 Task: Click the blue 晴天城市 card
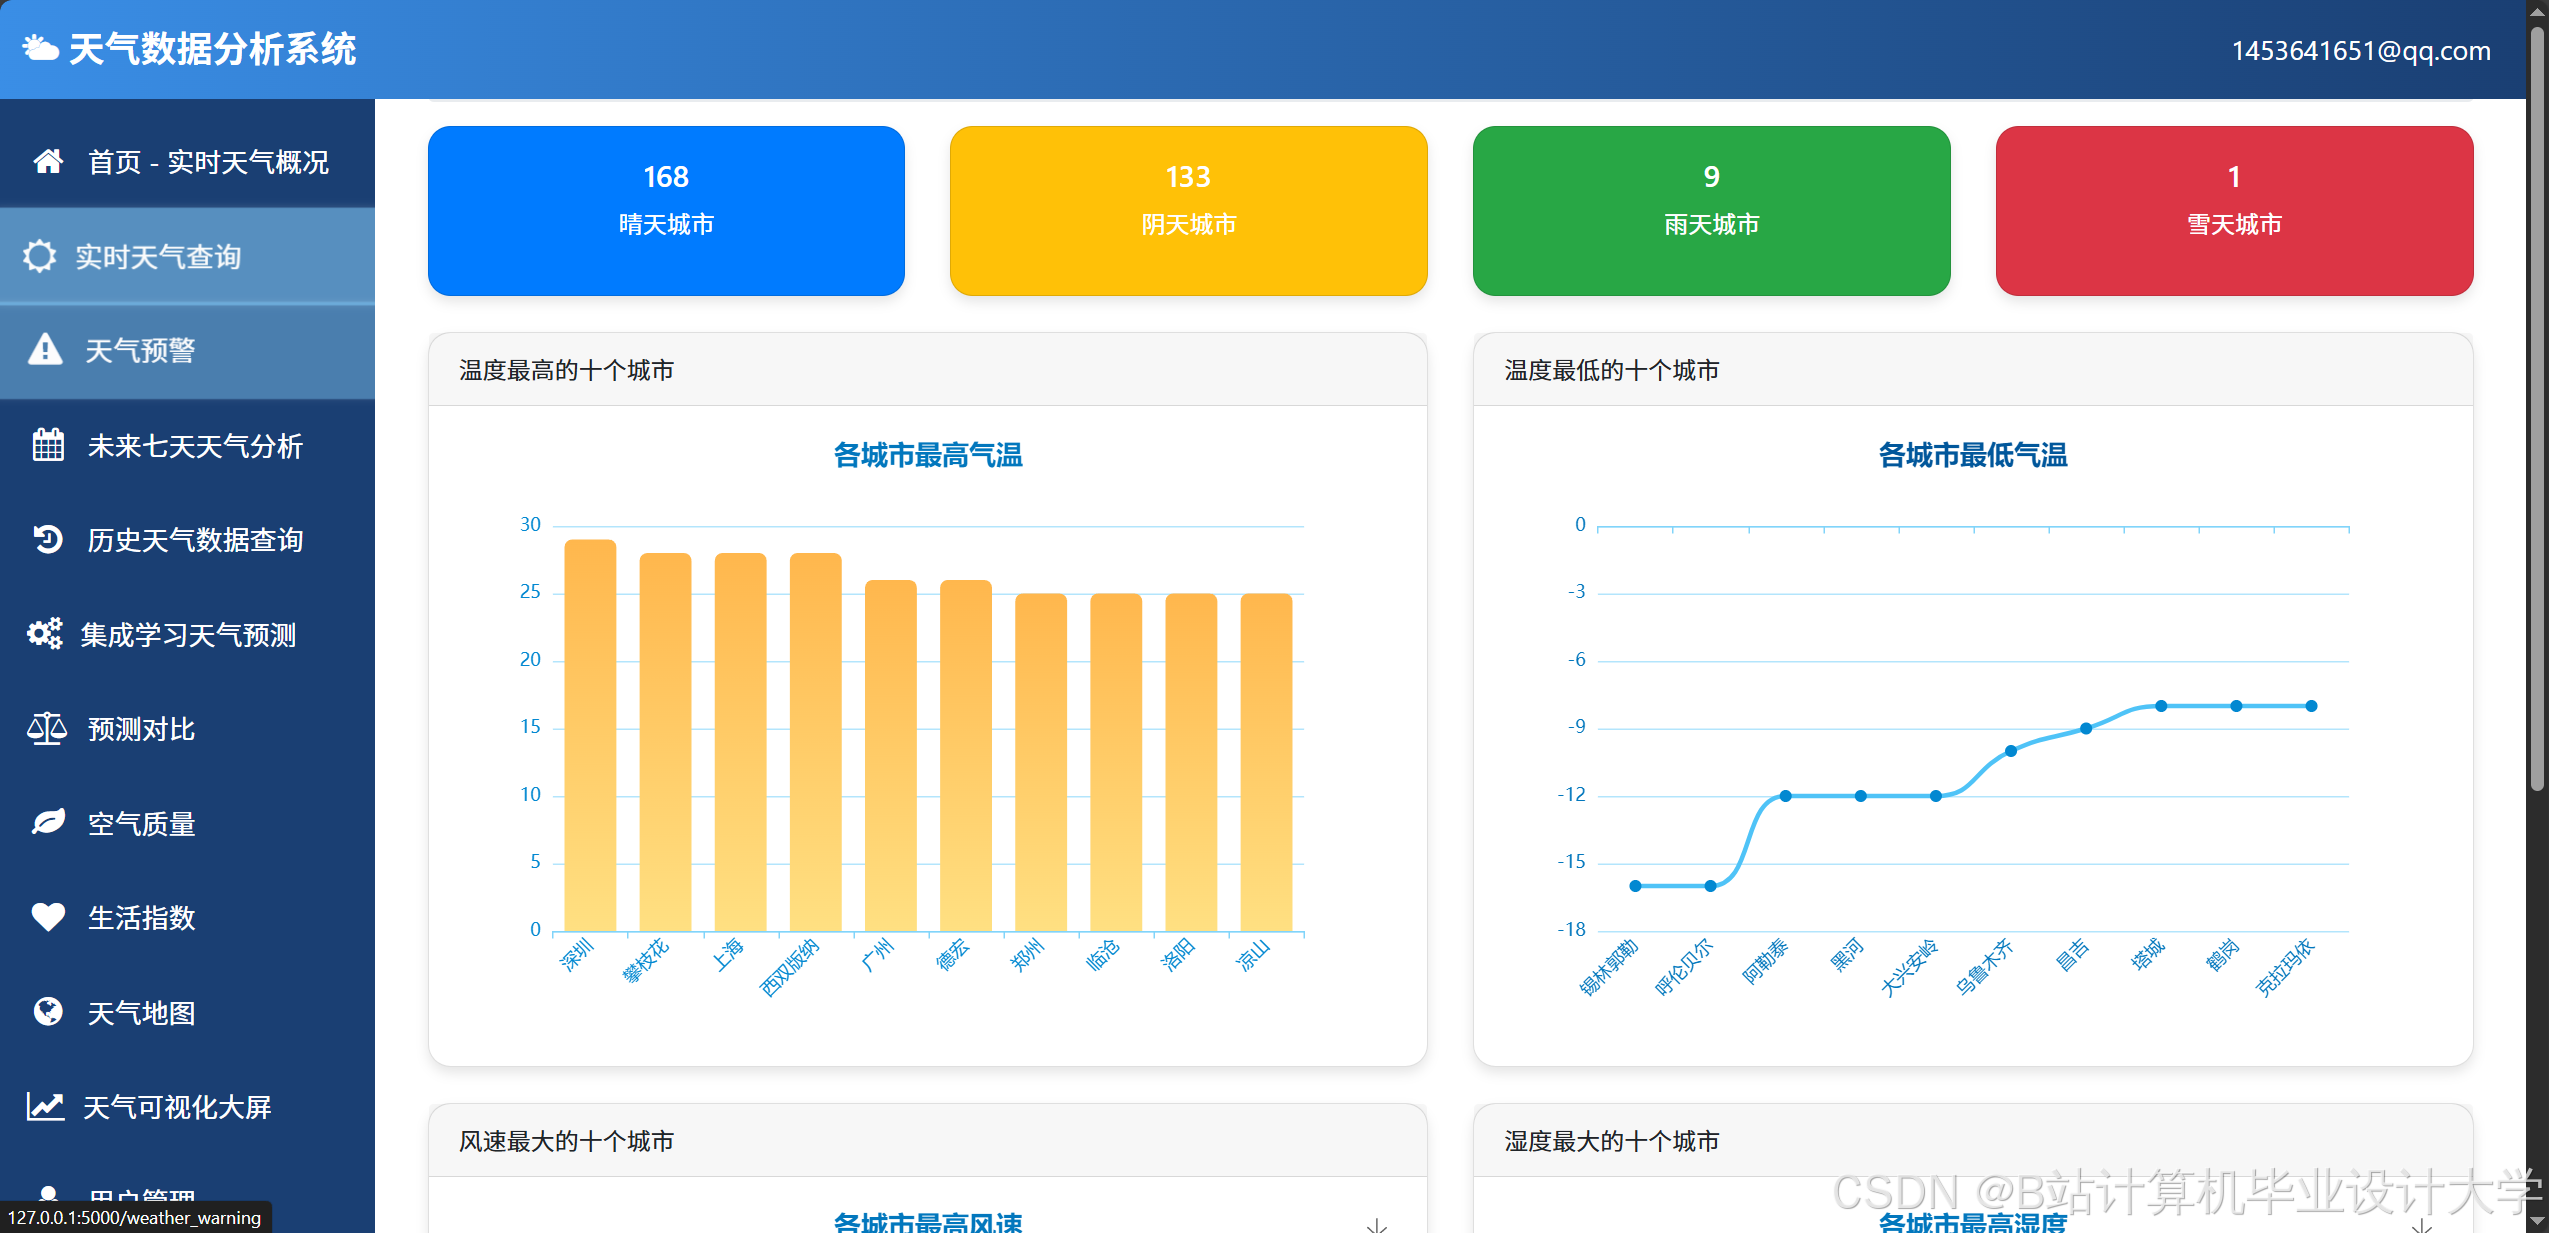[666, 210]
